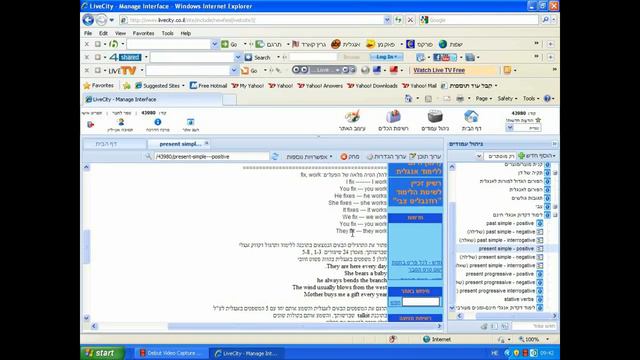Switch to the first home page editor tab
The image size is (640, 360).
115,144
